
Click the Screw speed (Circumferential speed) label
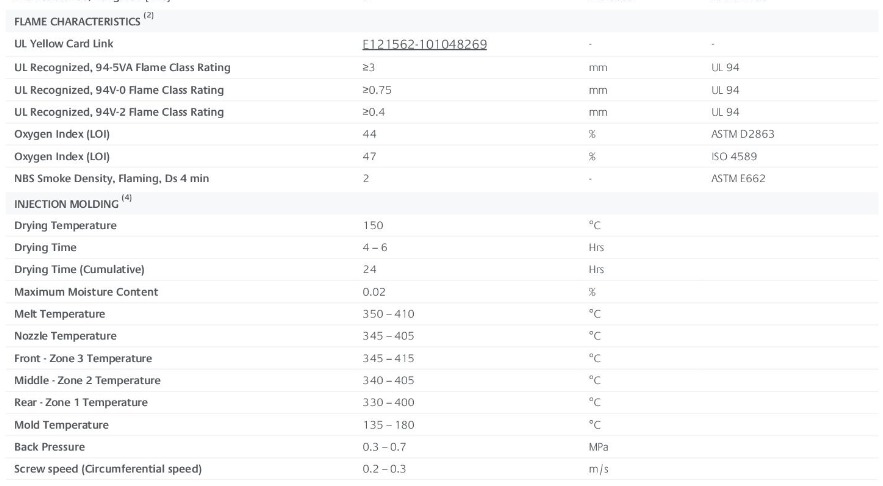(107, 470)
